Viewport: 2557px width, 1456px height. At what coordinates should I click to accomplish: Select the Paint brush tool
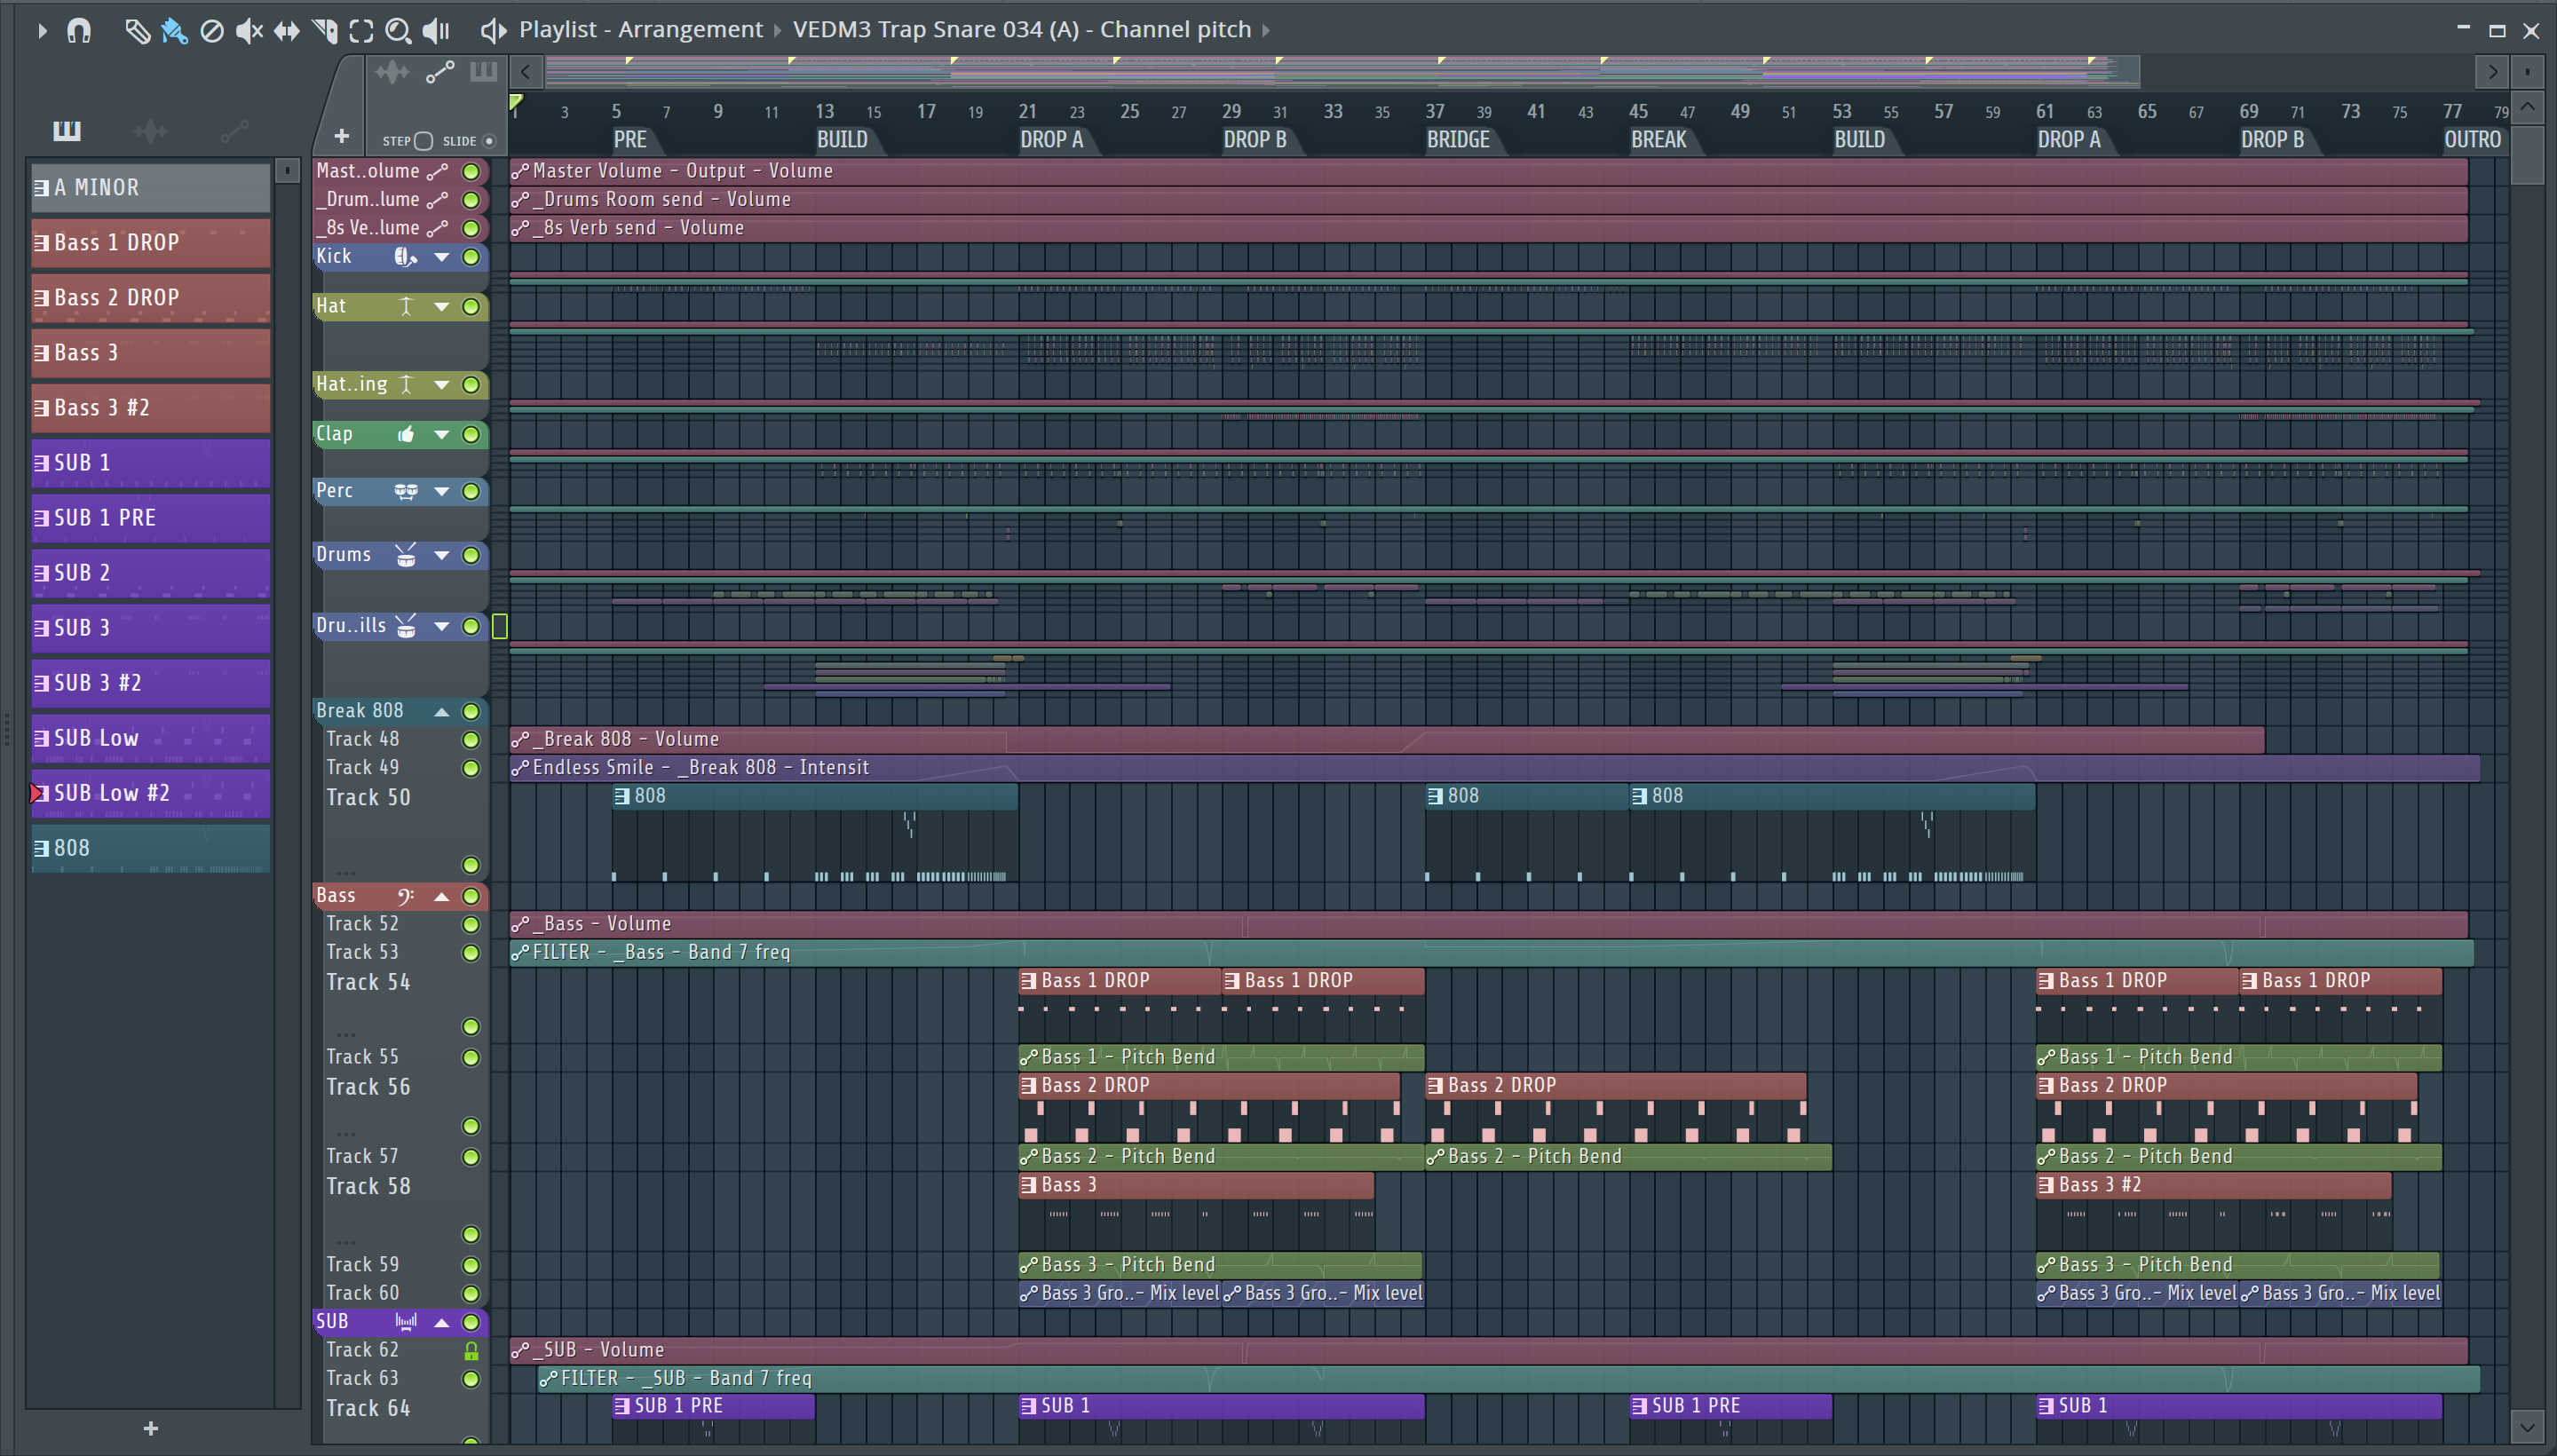pyautogui.click(x=174, y=31)
